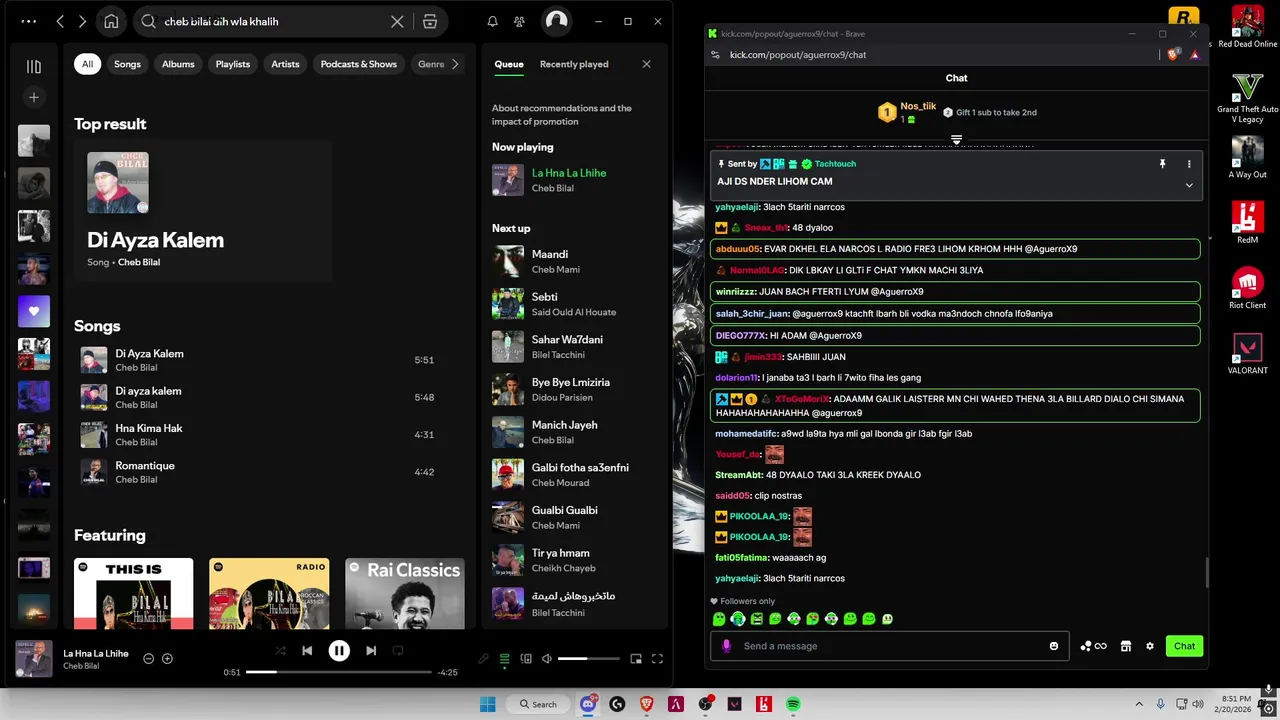1280x720 pixels.
Task: Toggle the Queue view icon in player bar
Action: pyautogui.click(x=505, y=659)
